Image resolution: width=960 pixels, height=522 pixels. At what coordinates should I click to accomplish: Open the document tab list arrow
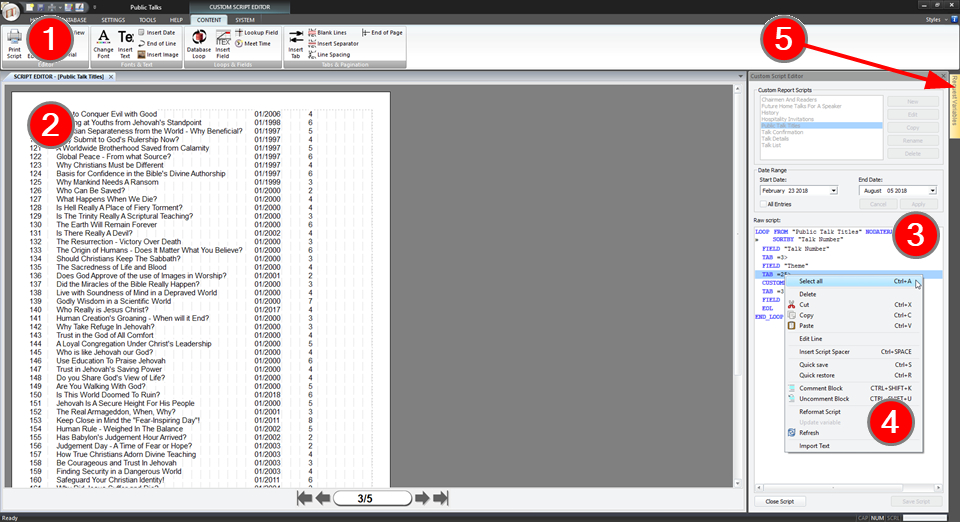(x=740, y=76)
